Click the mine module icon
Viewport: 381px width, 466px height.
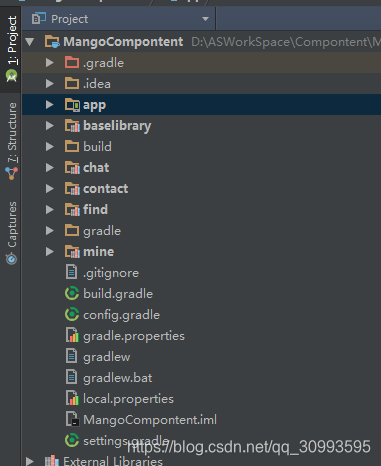[72, 252]
